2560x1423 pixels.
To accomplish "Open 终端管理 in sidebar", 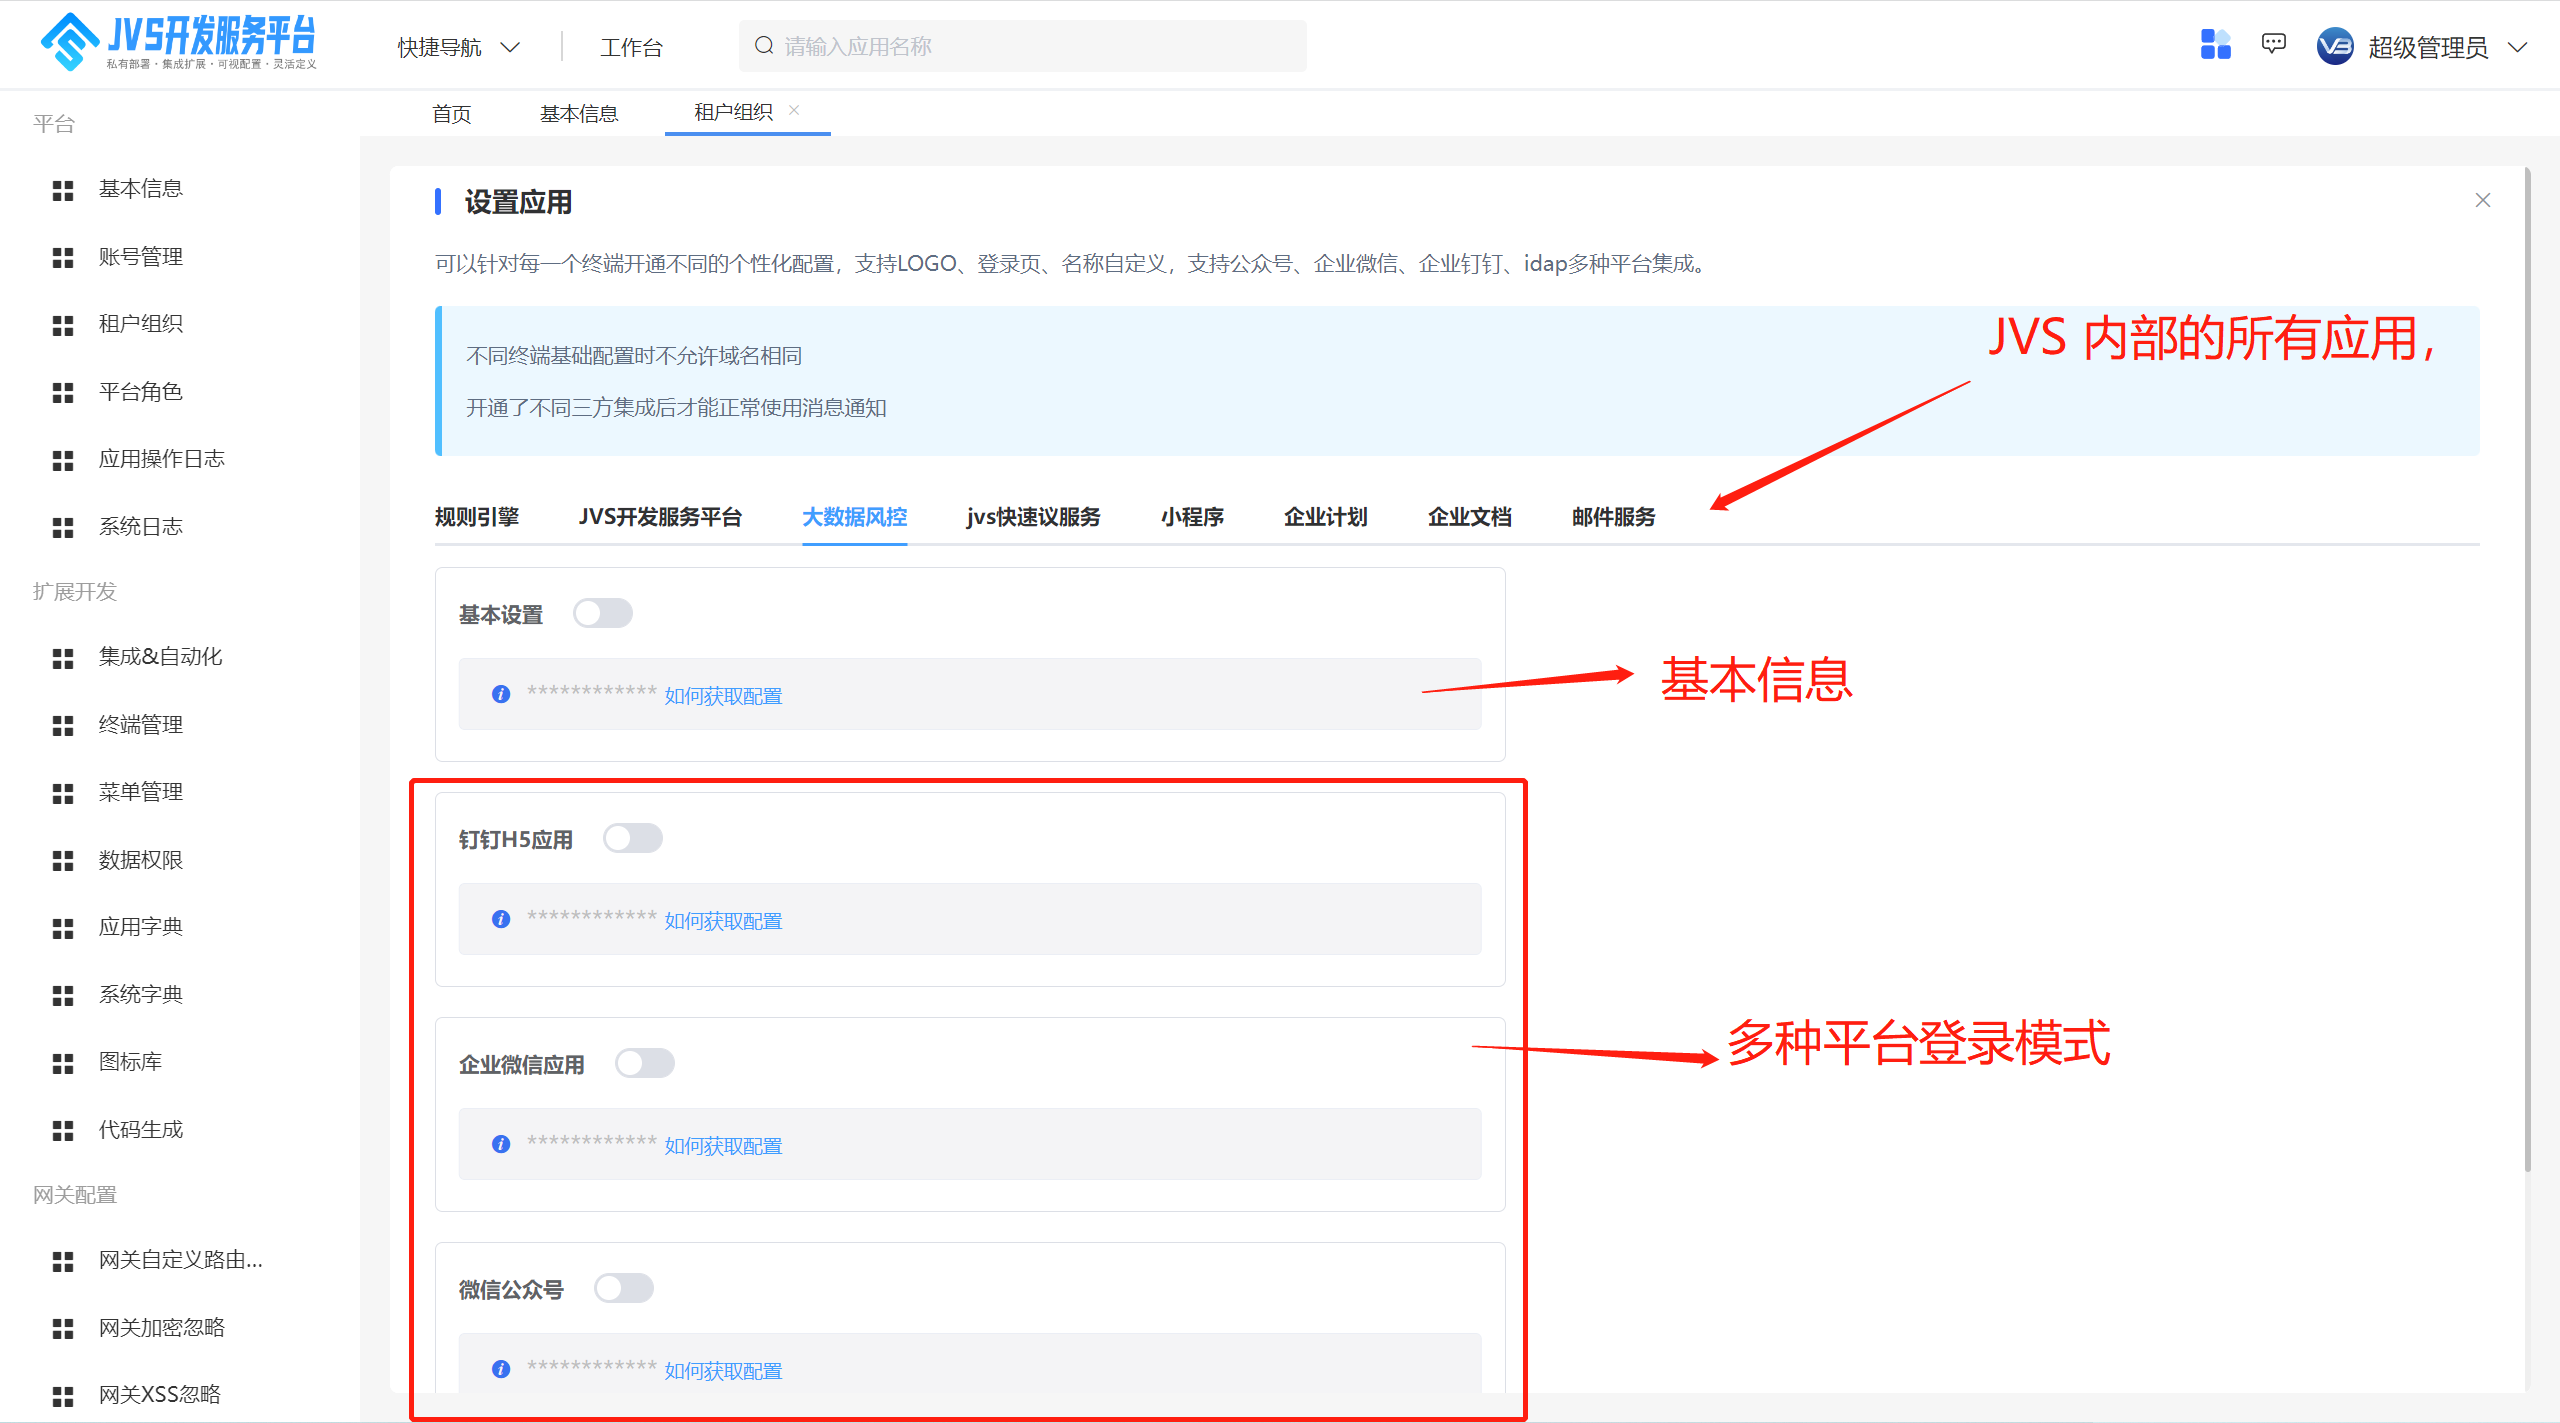I will point(141,725).
